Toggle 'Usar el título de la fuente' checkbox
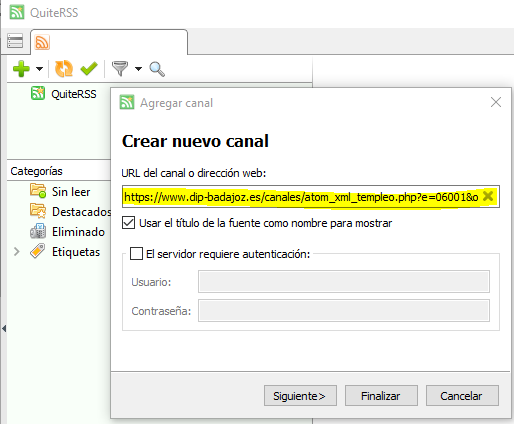 tap(129, 223)
